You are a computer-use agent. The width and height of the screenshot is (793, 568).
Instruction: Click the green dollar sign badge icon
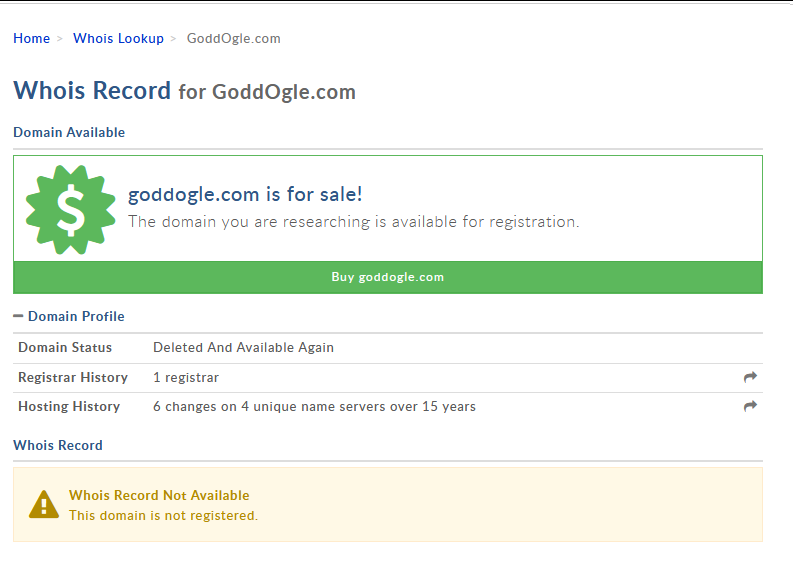pyautogui.click(x=71, y=209)
